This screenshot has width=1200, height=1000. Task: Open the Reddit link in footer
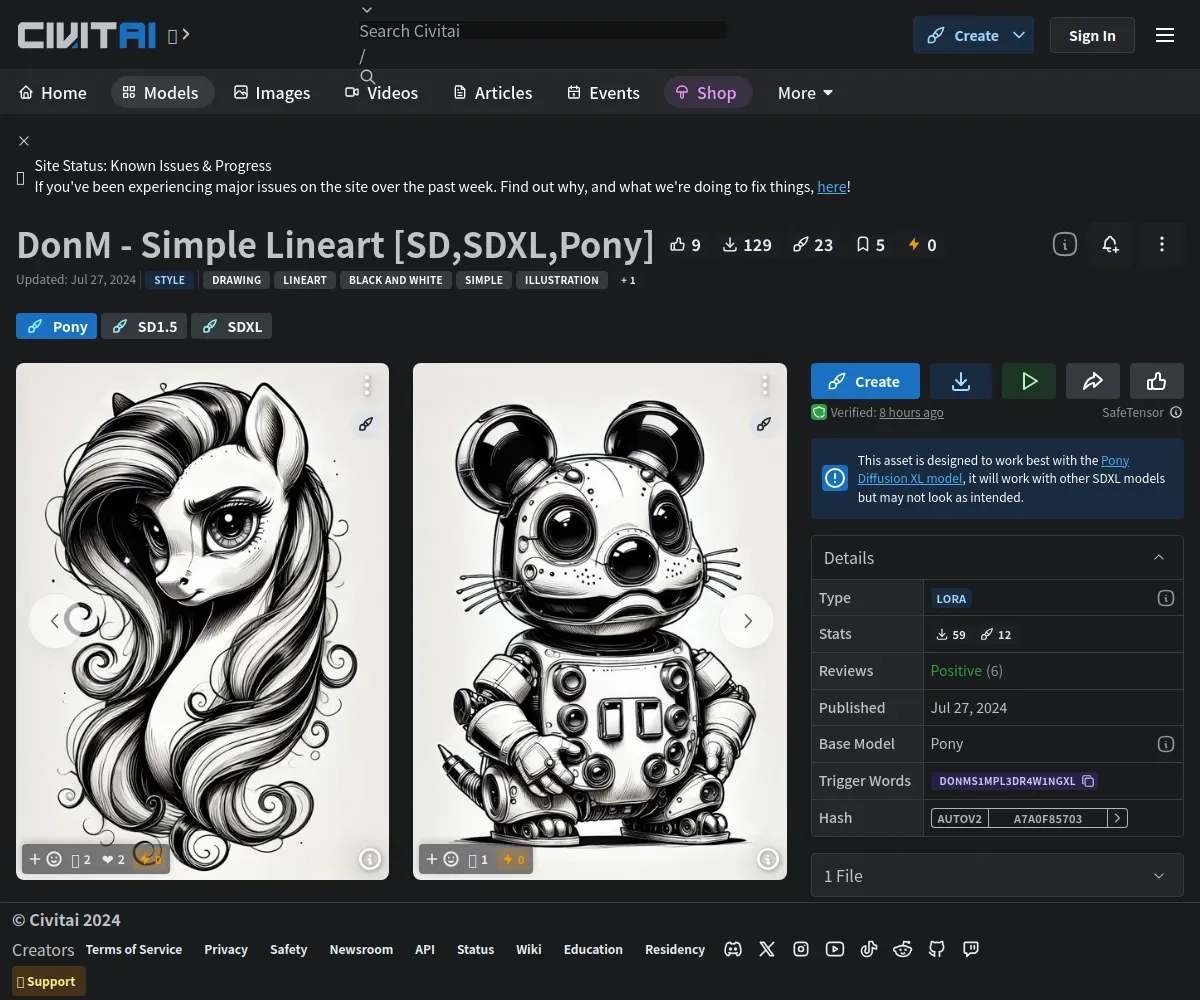(x=903, y=949)
